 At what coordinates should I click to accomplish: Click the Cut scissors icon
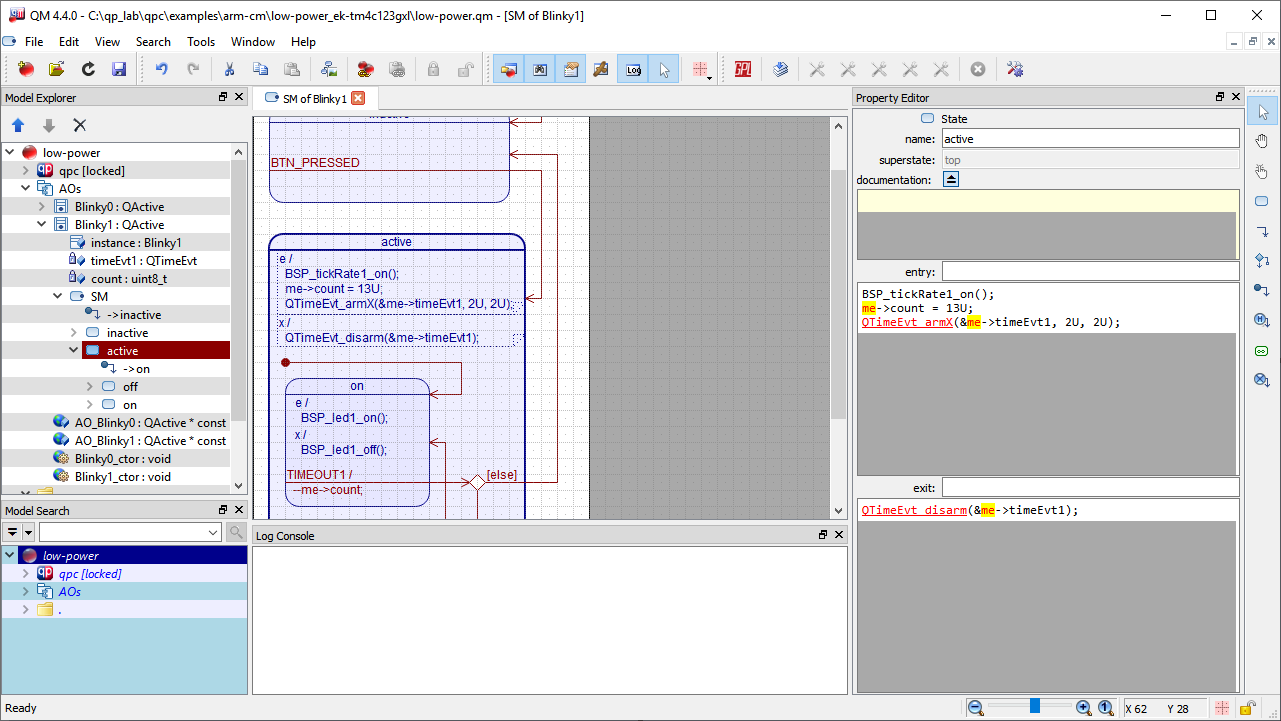click(229, 69)
